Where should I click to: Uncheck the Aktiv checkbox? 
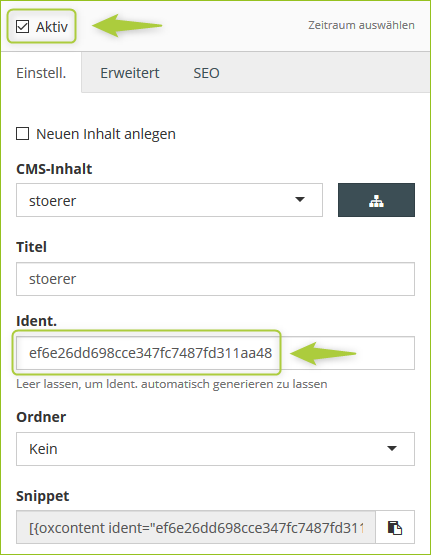[22, 27]
